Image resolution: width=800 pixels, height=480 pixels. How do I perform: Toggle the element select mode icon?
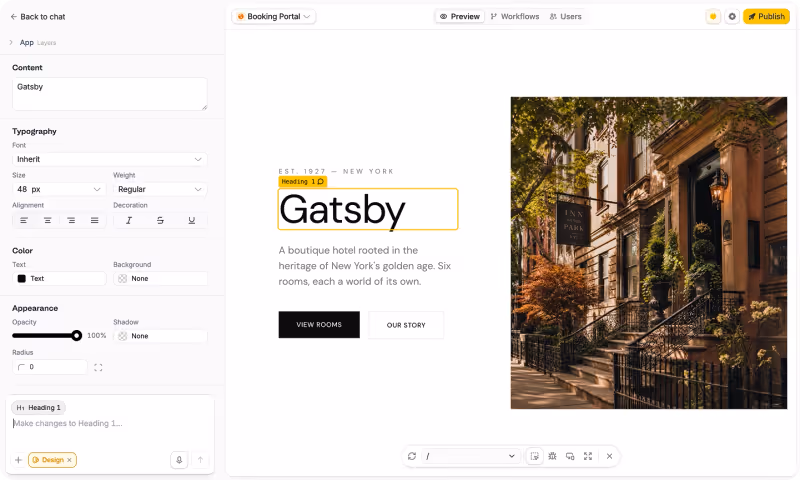point(534,456)
